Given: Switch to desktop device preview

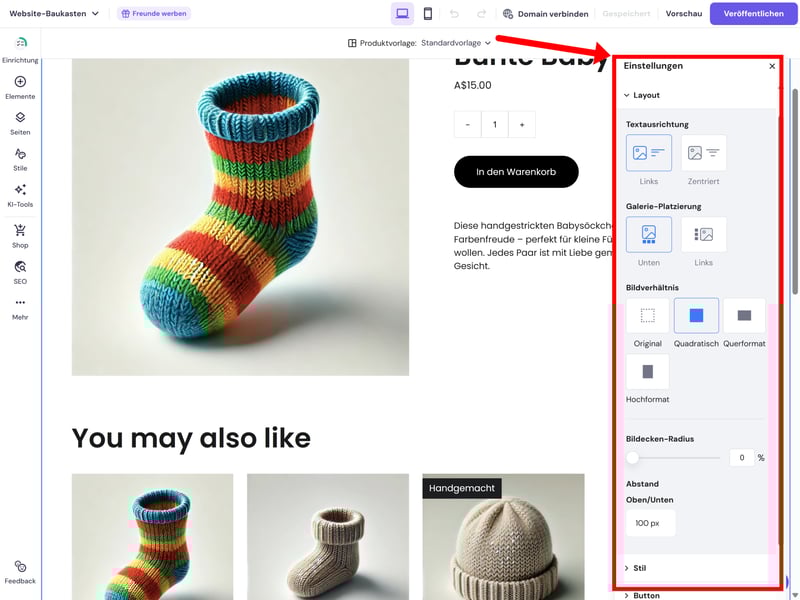Looking at the screenshot, I should coord(402,14).
